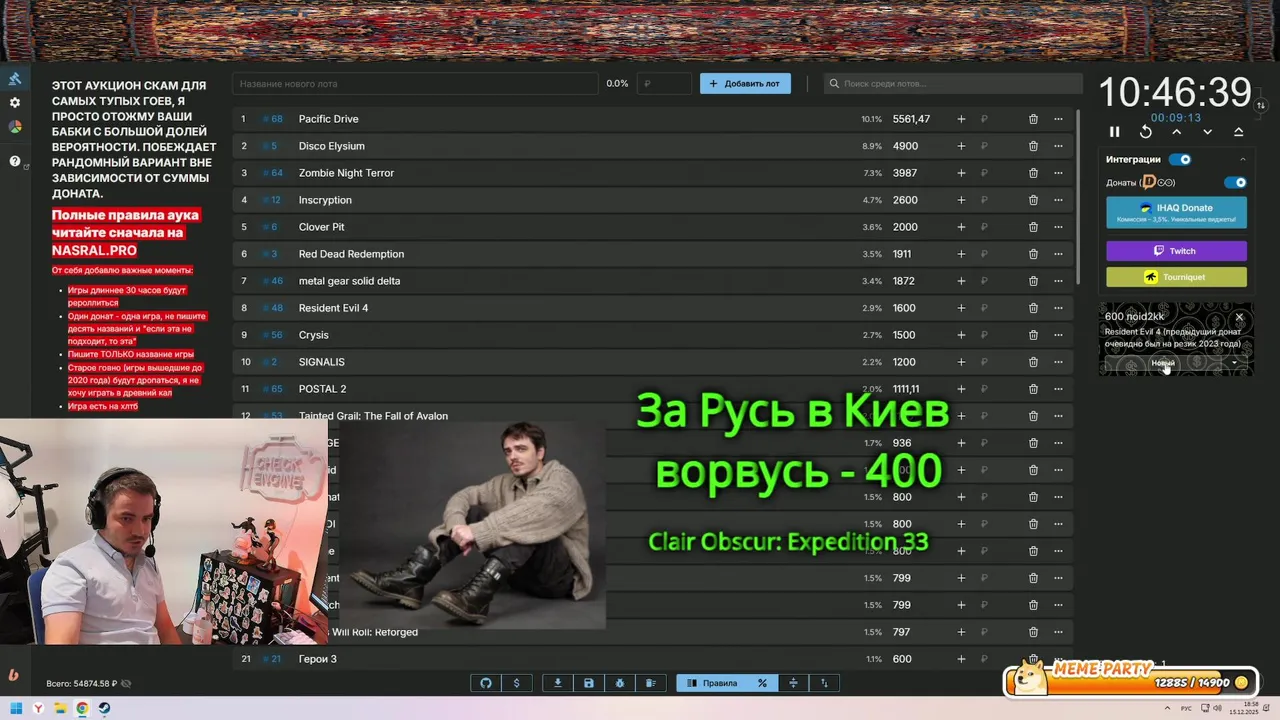Open the settings gear in sidebar

pyautogui.click(x=15, y=103)
